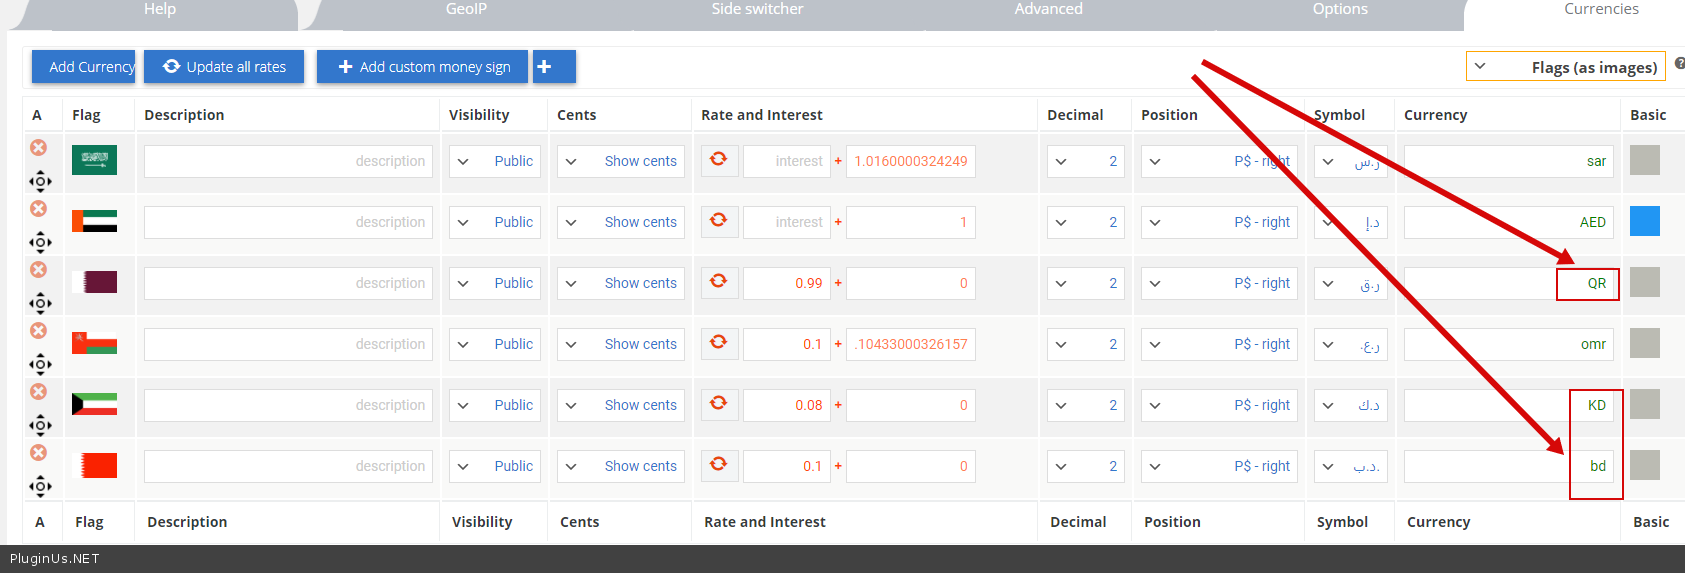The image size is (1685, 573).
Task: Remove the KD currency row
Action: (x=38, y=392)
